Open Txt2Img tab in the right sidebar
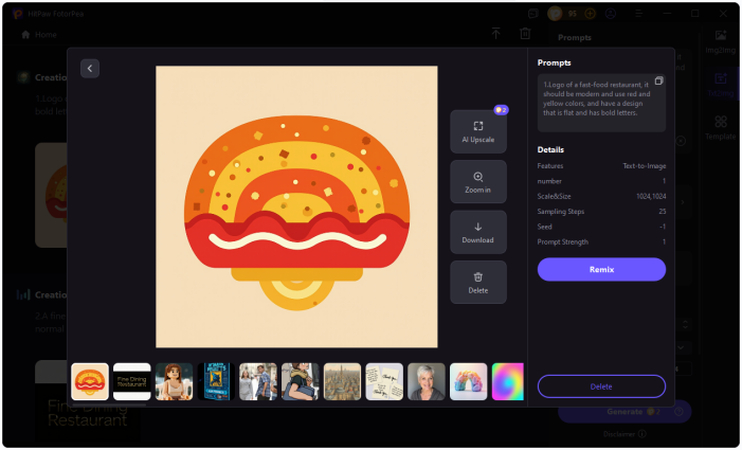The image size is (742, 450). coord(721,85)
